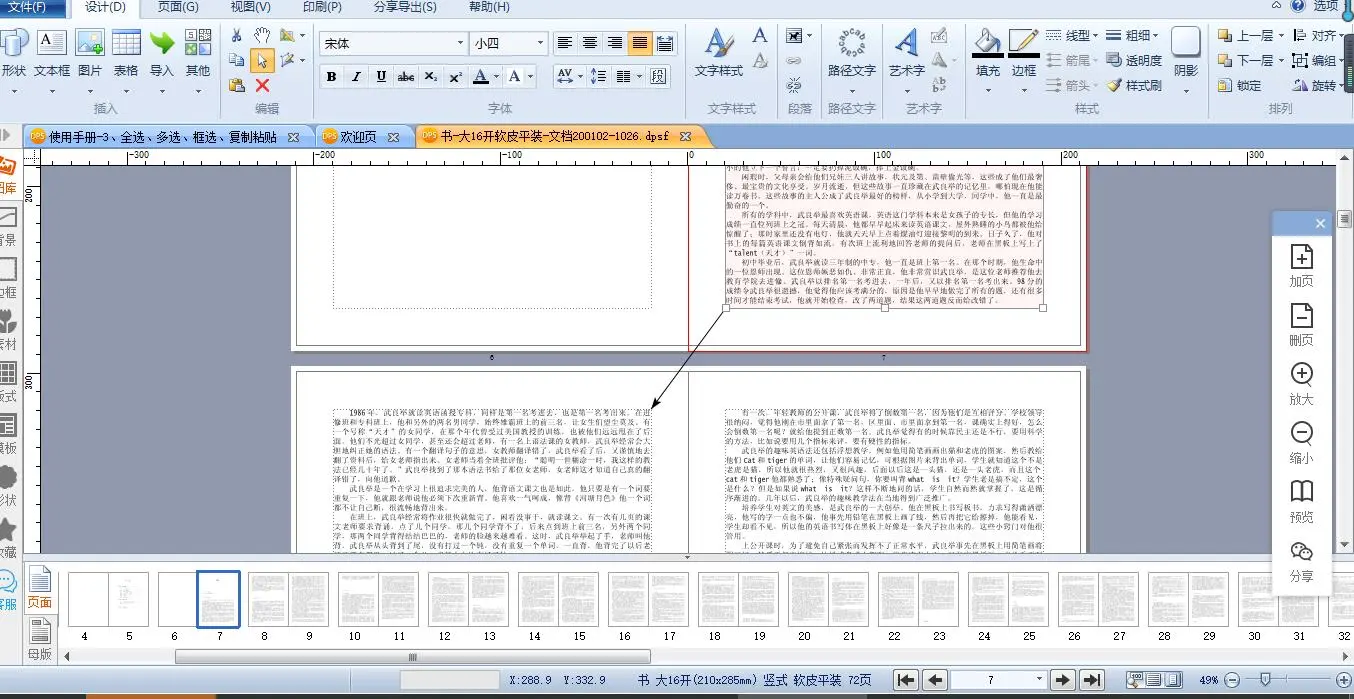Toggle underline text formatting
Screen dimensions: 1354x699
tap(381, 77)
